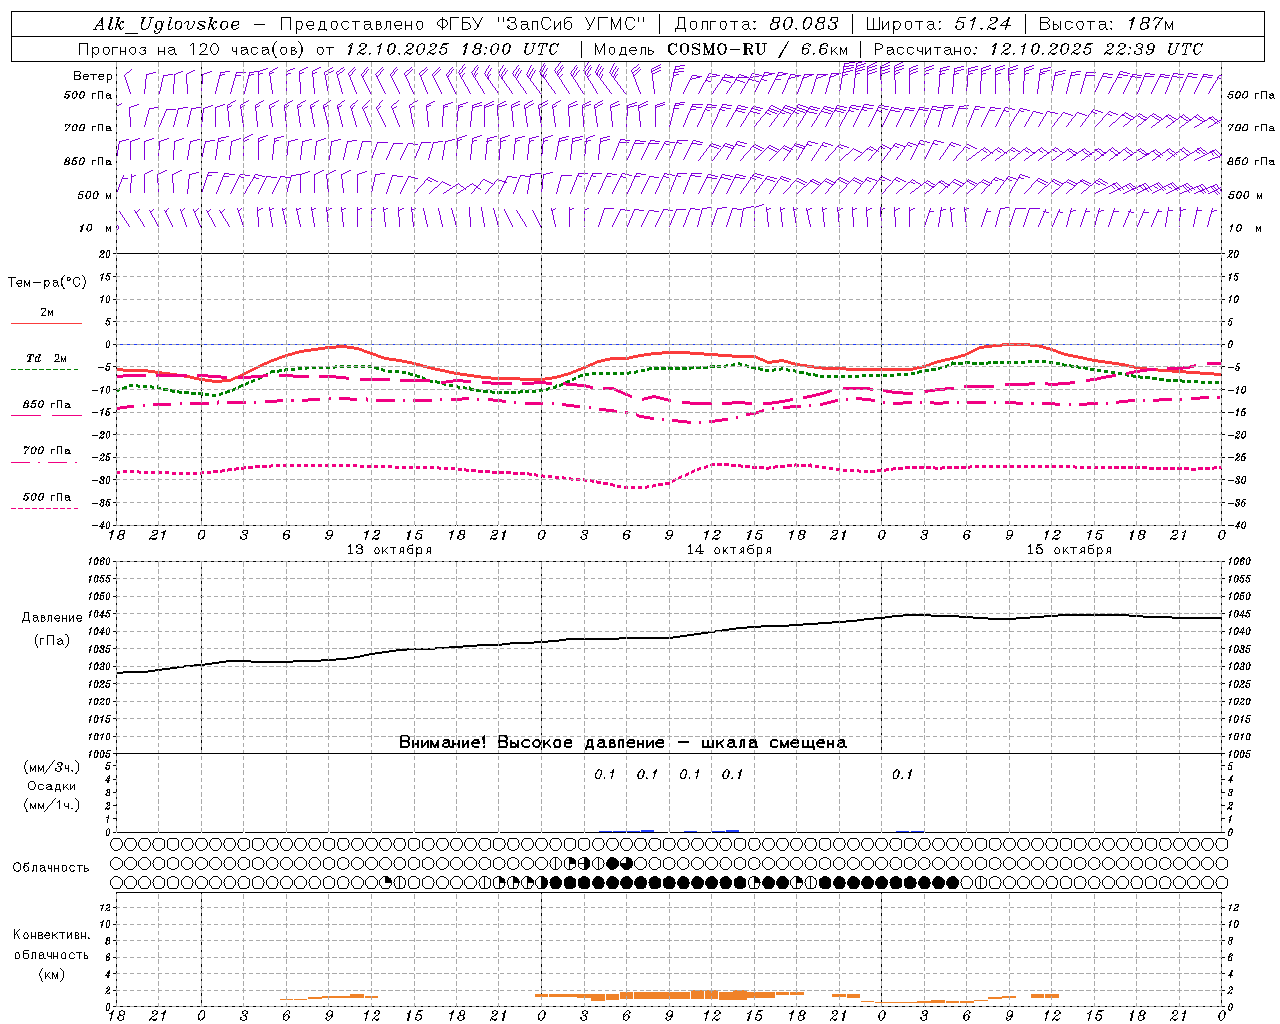Click the Конвективн. convective cloud label
This screenshot has width=1280, height=1024.
(x=52, y=935)
